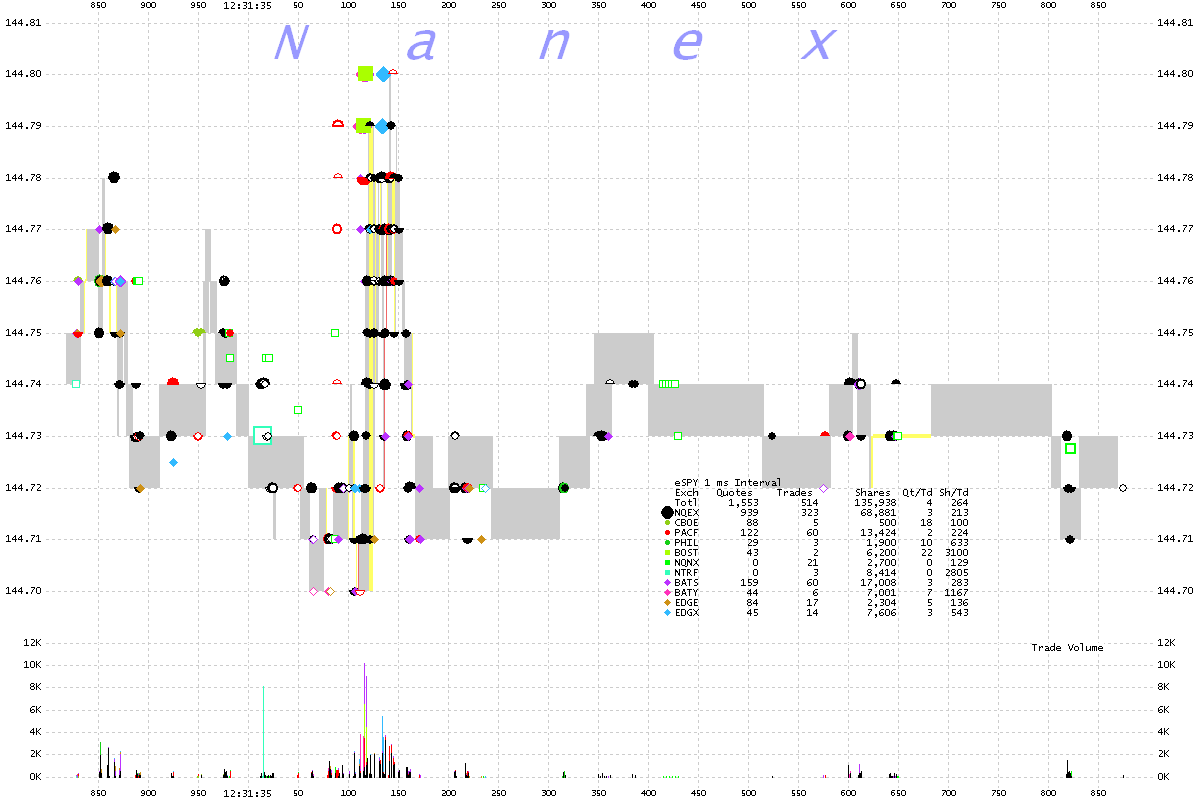This screenshot has height=800, width=1200.
Task: Click the EDGX blue diamond legend marker
Action: (x=666, y=613)
